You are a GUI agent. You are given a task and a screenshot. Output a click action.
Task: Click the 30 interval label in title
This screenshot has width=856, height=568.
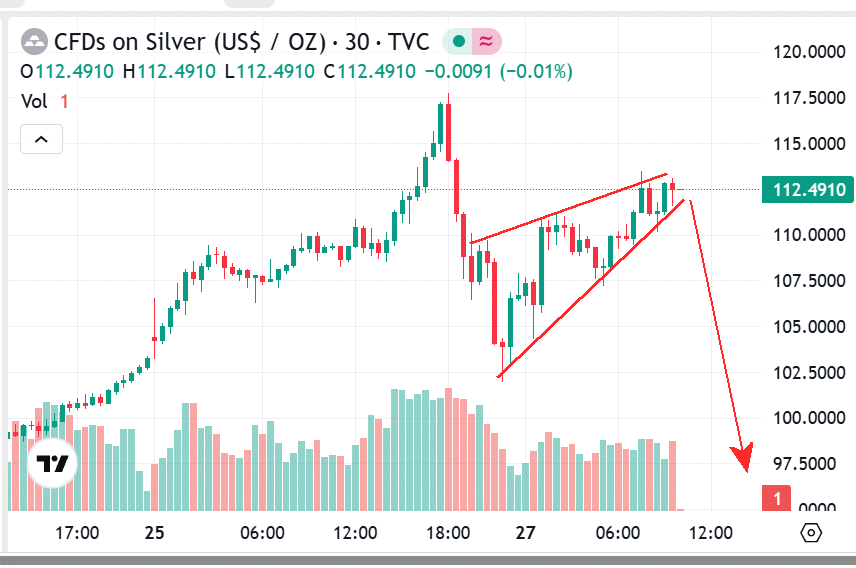pos(357,42)
